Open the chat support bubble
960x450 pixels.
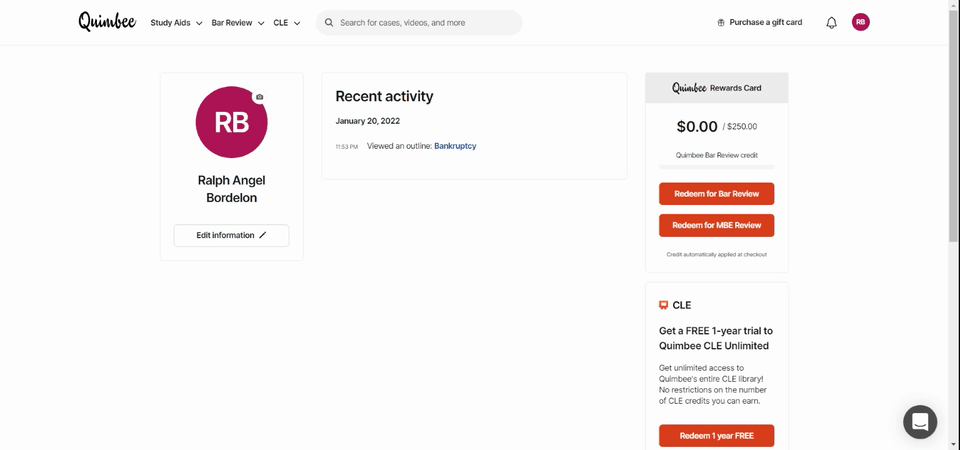920,422
